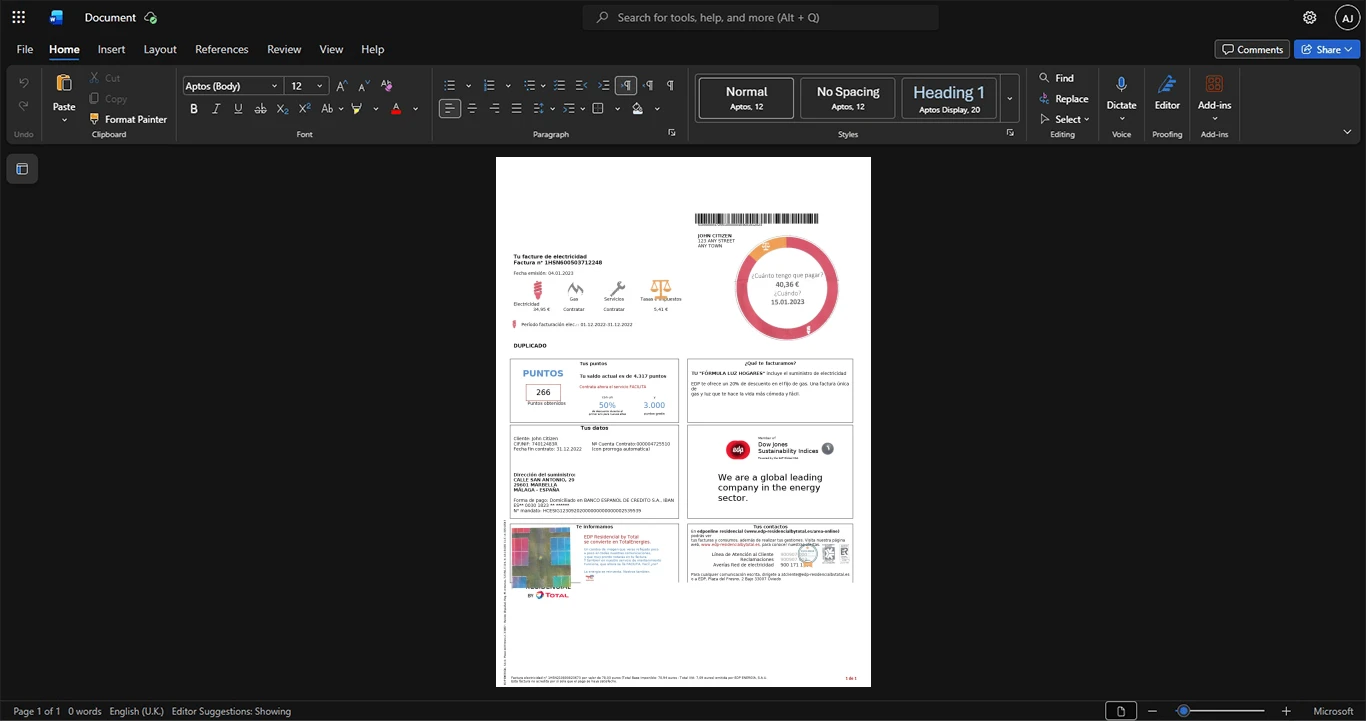Apply yellow text highlight color
Screen dimensions: 1366x721
[356, 109]
